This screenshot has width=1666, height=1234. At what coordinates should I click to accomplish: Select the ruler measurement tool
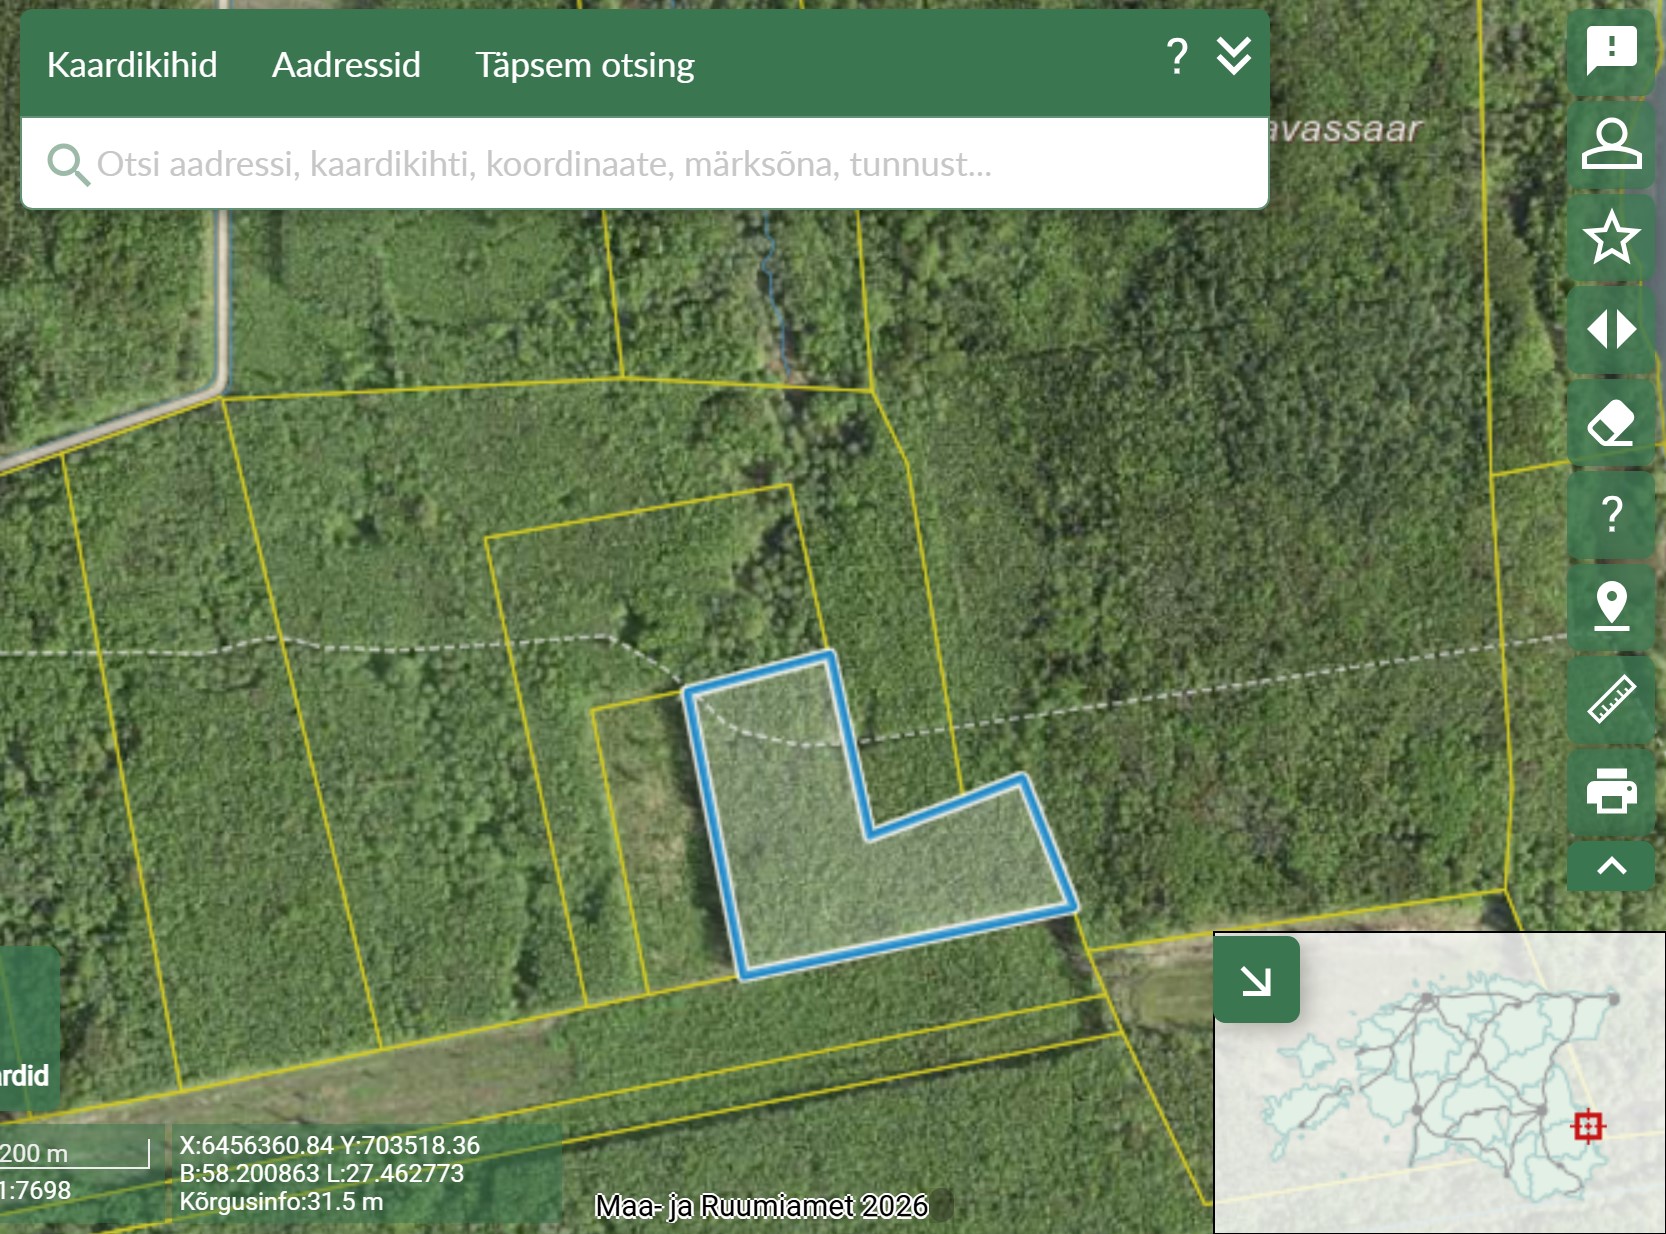coord(1611,698)
